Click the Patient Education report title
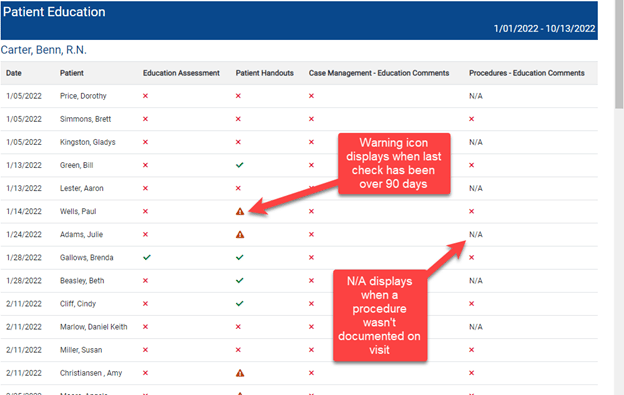 [54, 12]
